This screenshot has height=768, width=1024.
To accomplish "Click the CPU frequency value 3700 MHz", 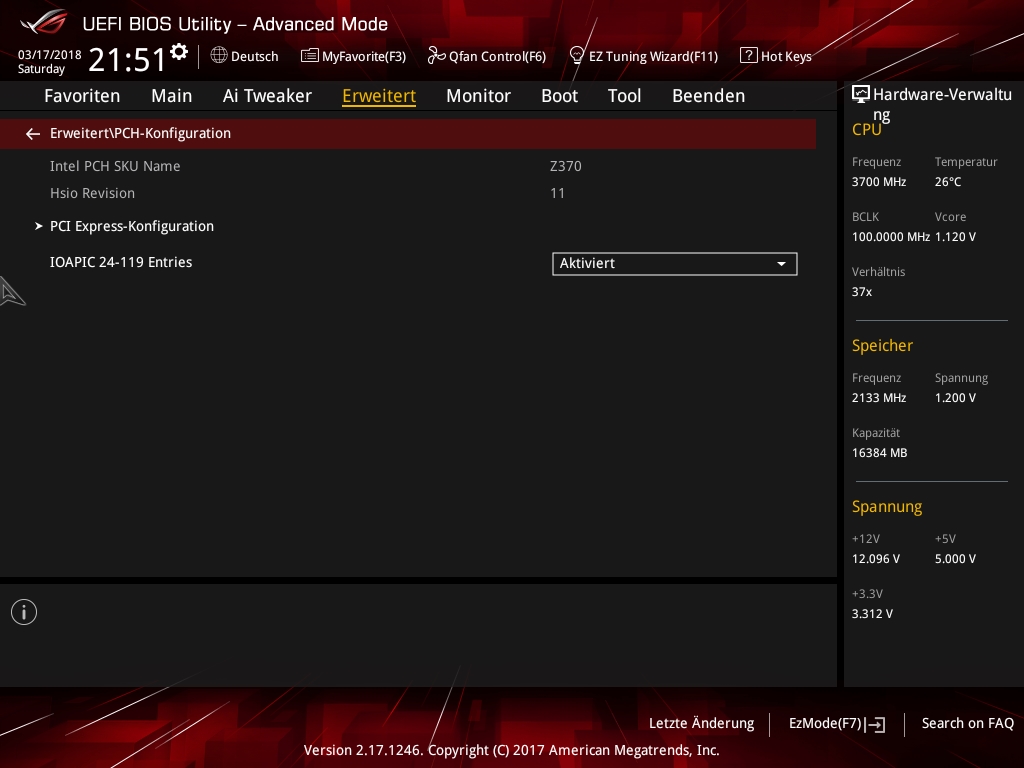I will 879,182.
